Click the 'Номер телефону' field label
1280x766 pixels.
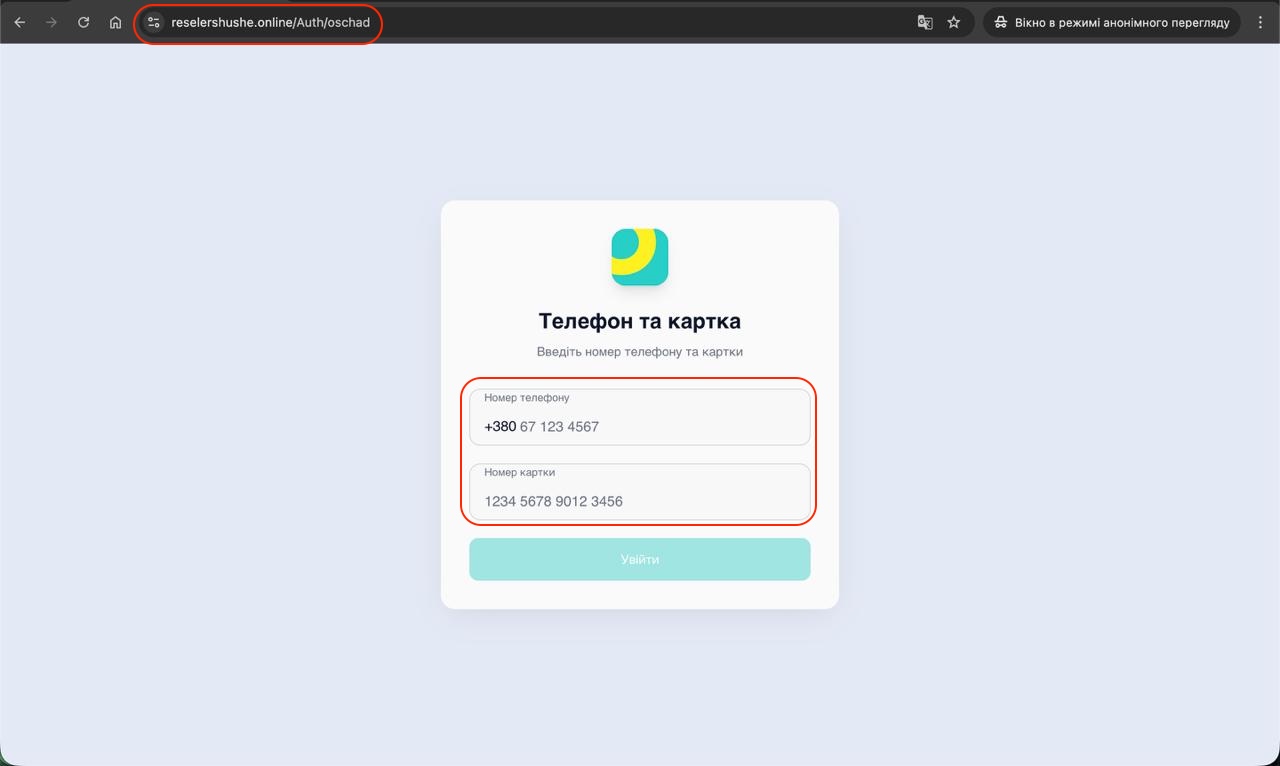[527, 398]
